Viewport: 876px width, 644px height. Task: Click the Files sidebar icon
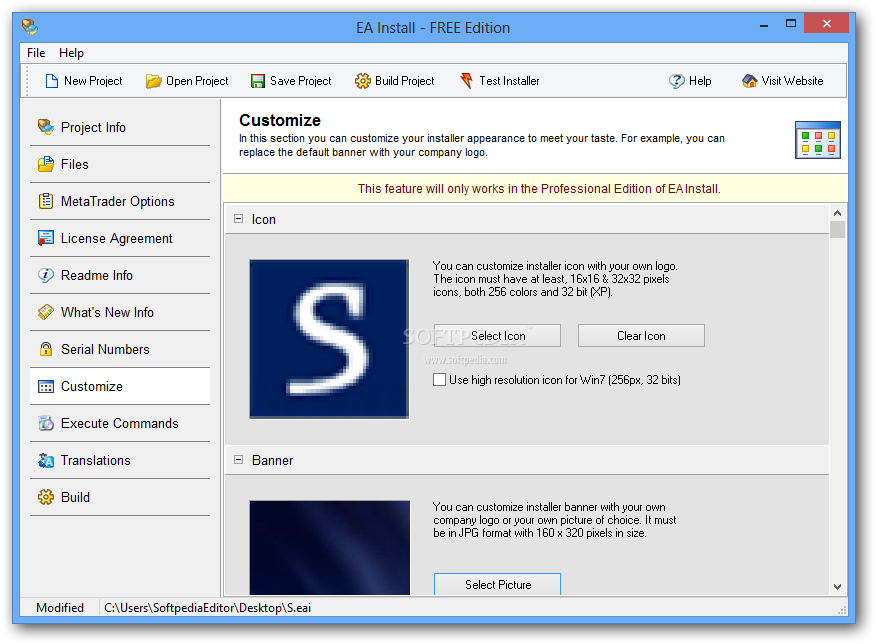pyautogui.click(x=46, y=164)
